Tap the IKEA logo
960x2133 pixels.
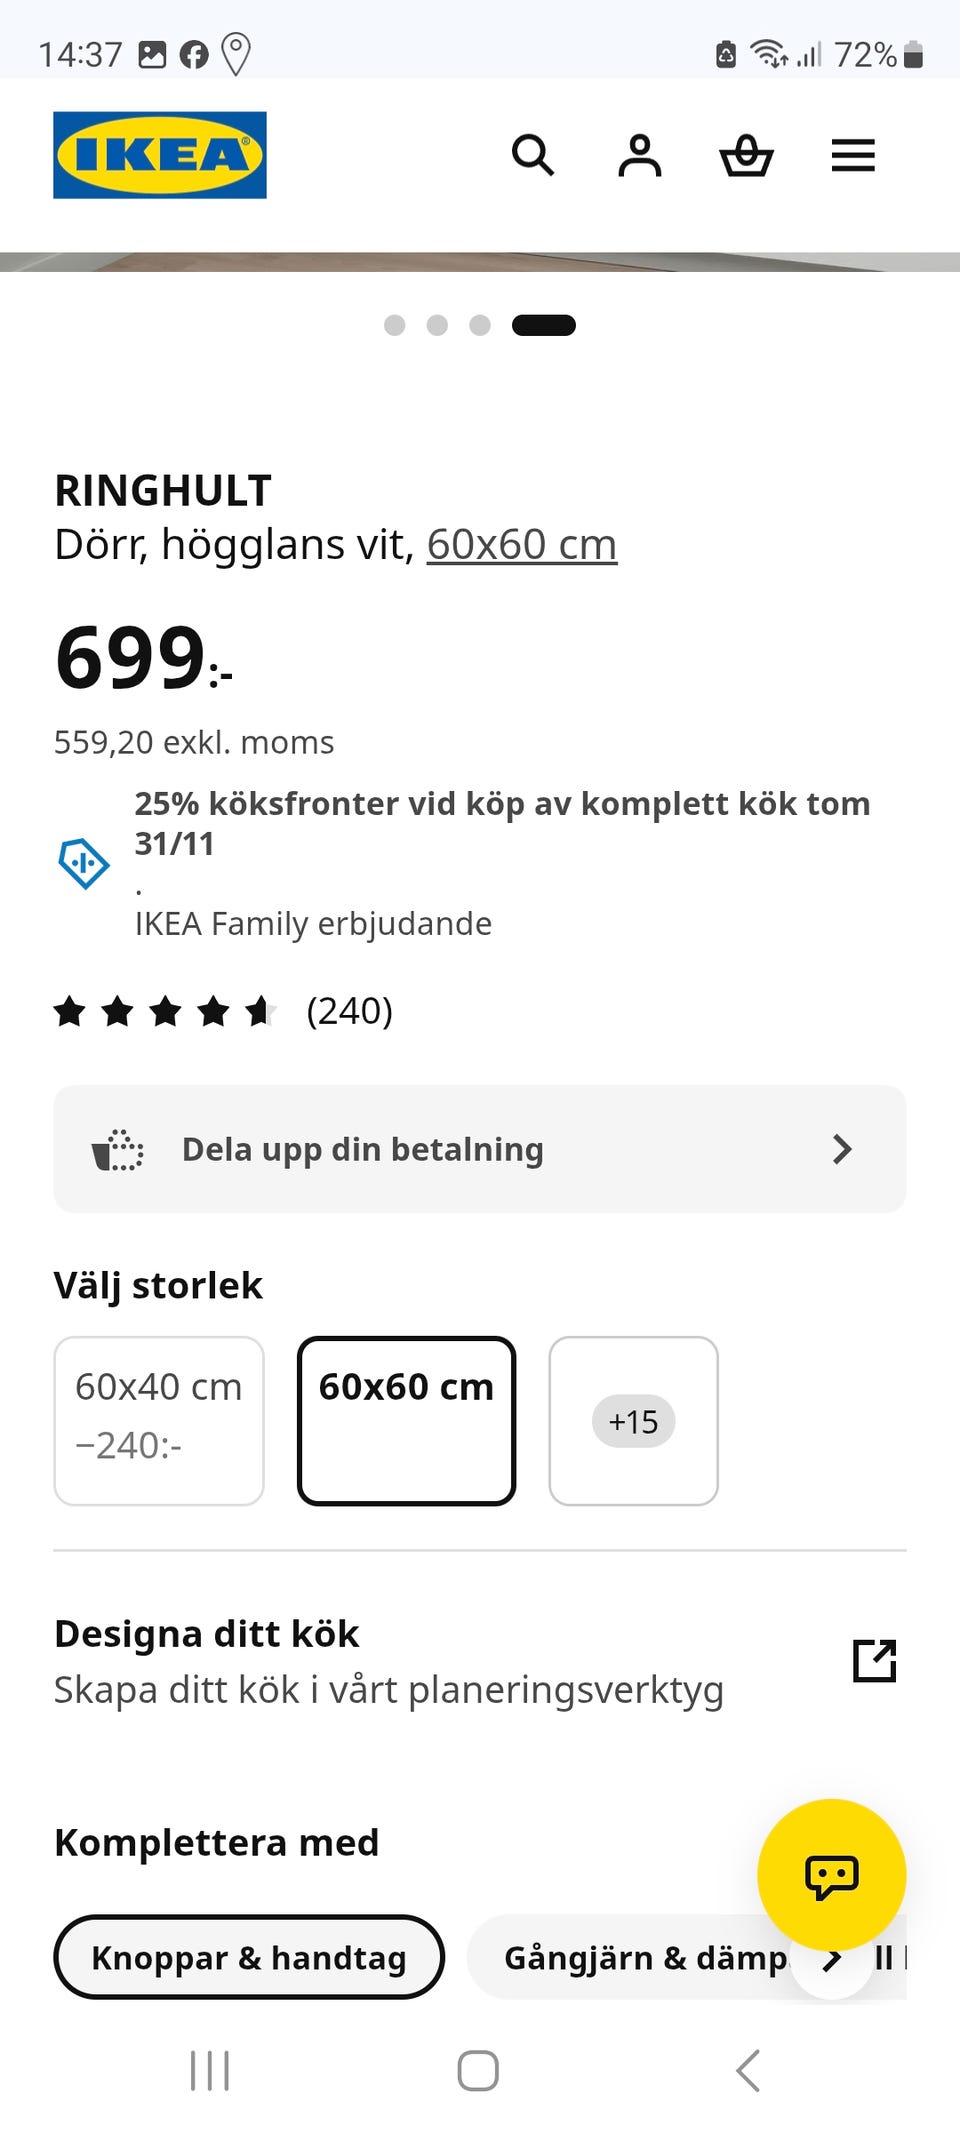click(x=160, y=155)
